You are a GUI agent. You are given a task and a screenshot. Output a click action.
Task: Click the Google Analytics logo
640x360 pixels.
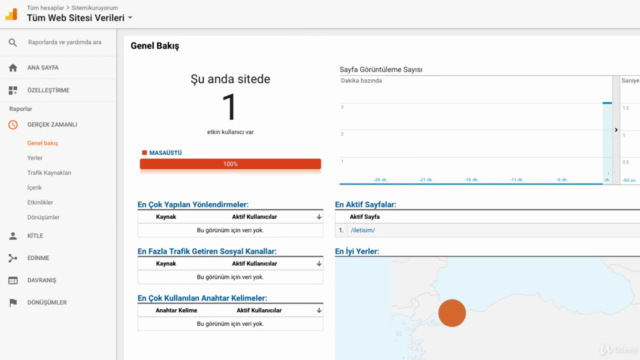(11, 14)
